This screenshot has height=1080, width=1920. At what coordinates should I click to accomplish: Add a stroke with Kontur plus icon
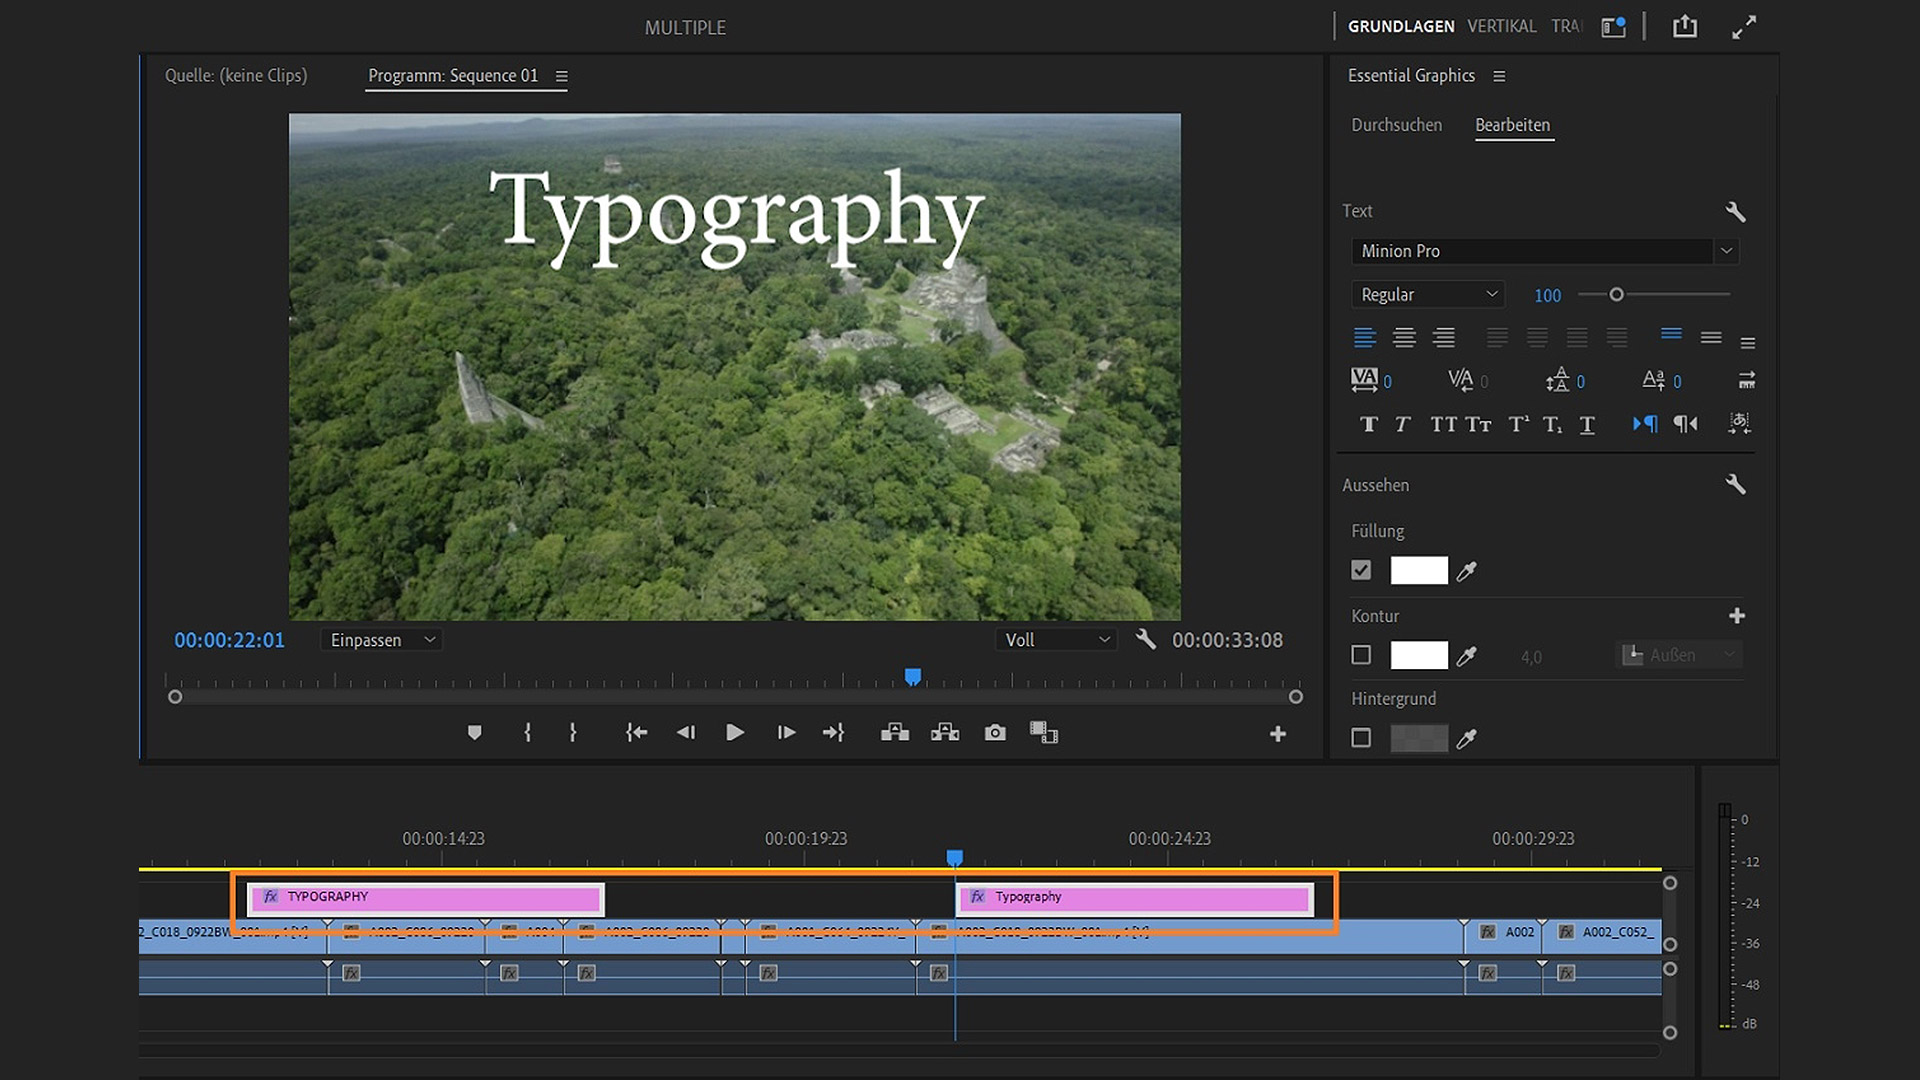[1737, 616]
